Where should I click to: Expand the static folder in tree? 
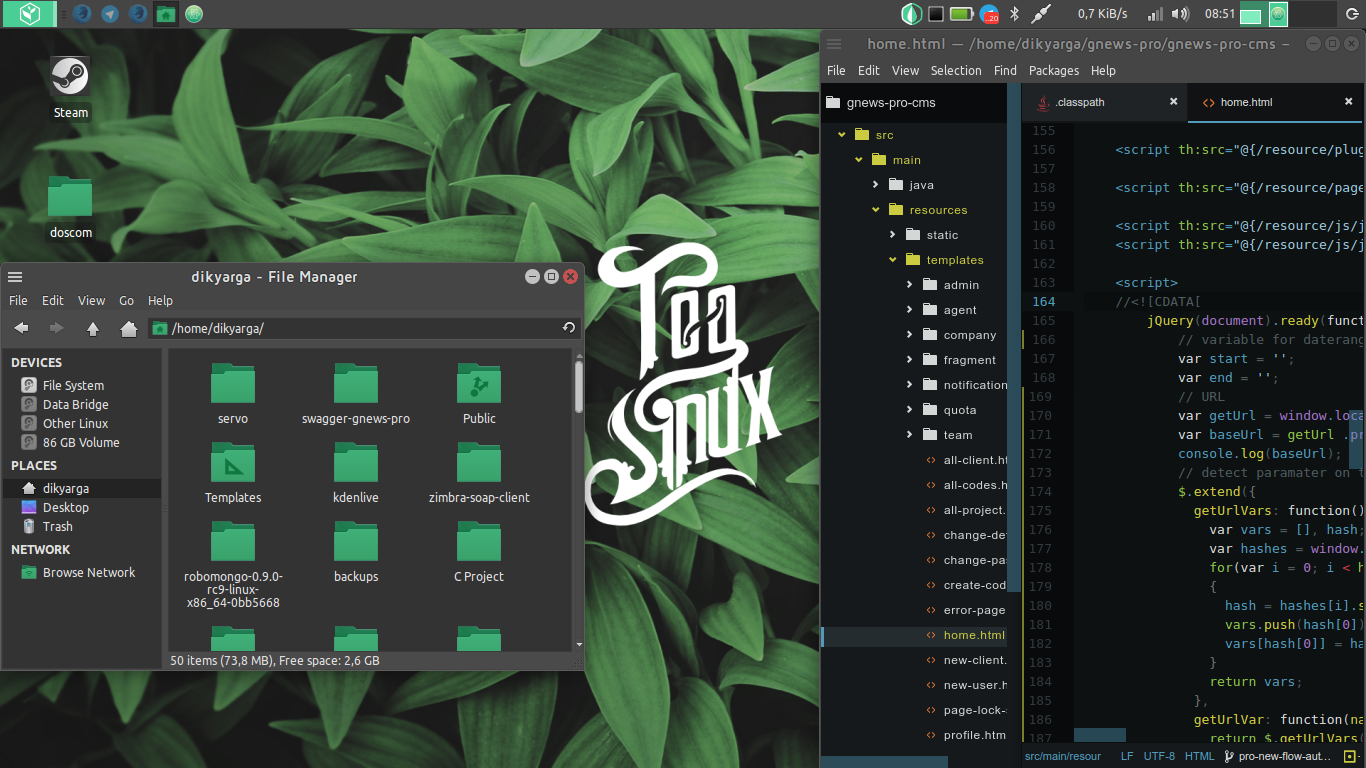892,235
